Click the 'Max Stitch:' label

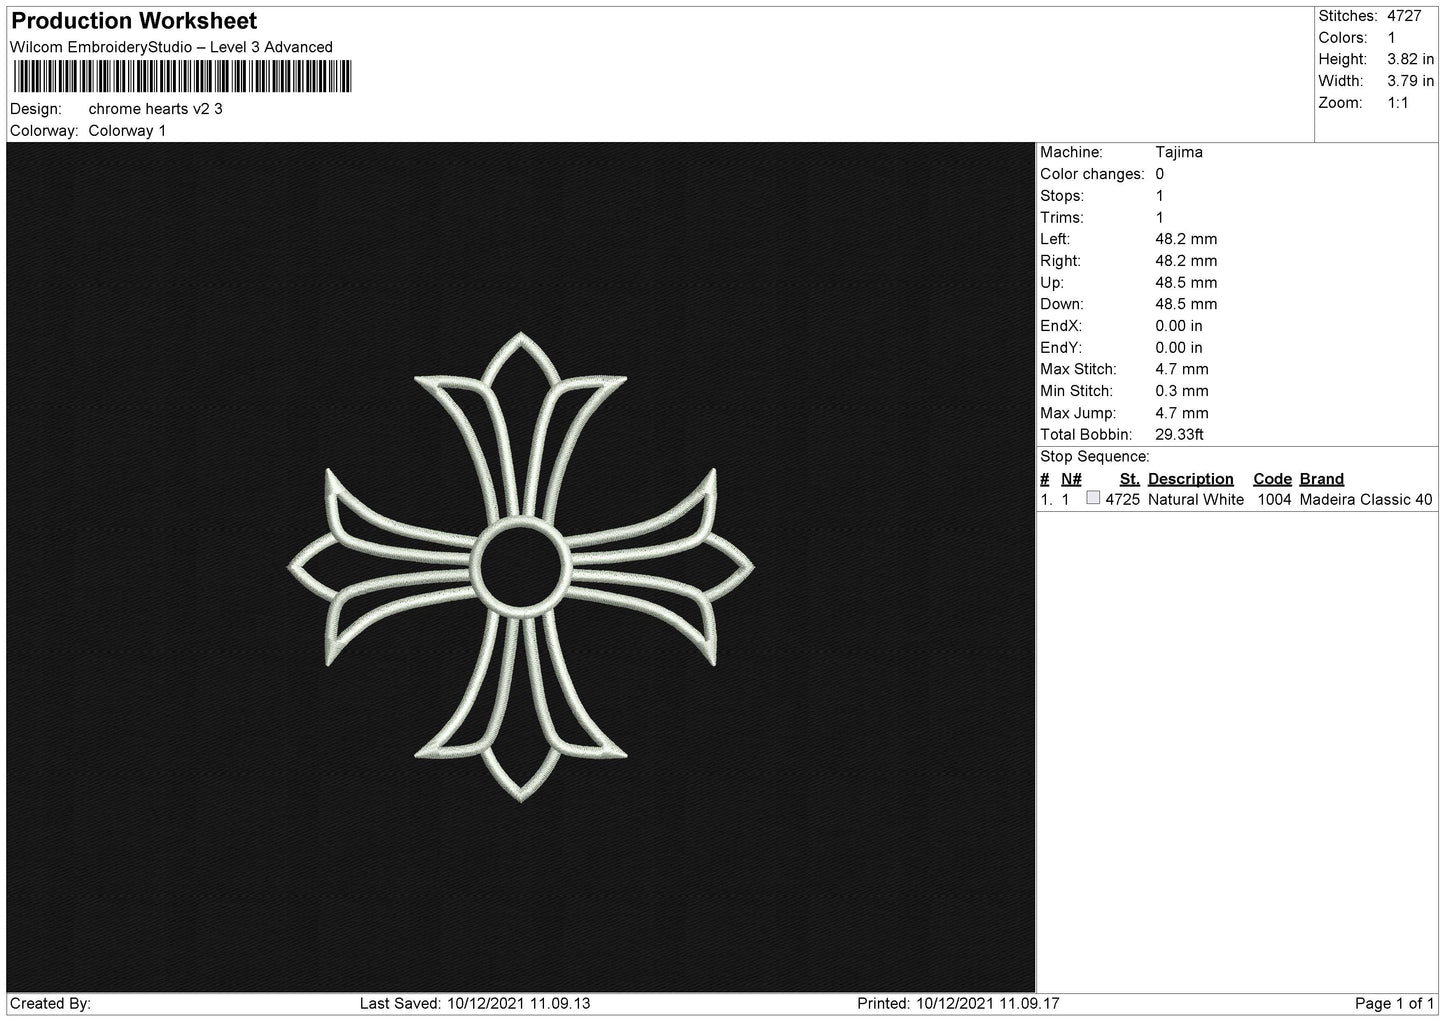[1078, 369]
